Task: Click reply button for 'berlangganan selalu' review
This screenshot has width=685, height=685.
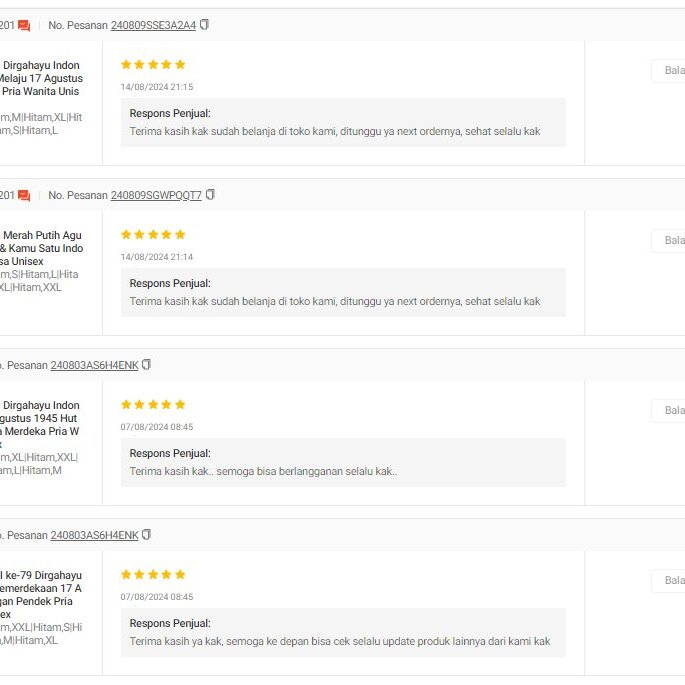Action: [x=670, y=411]
